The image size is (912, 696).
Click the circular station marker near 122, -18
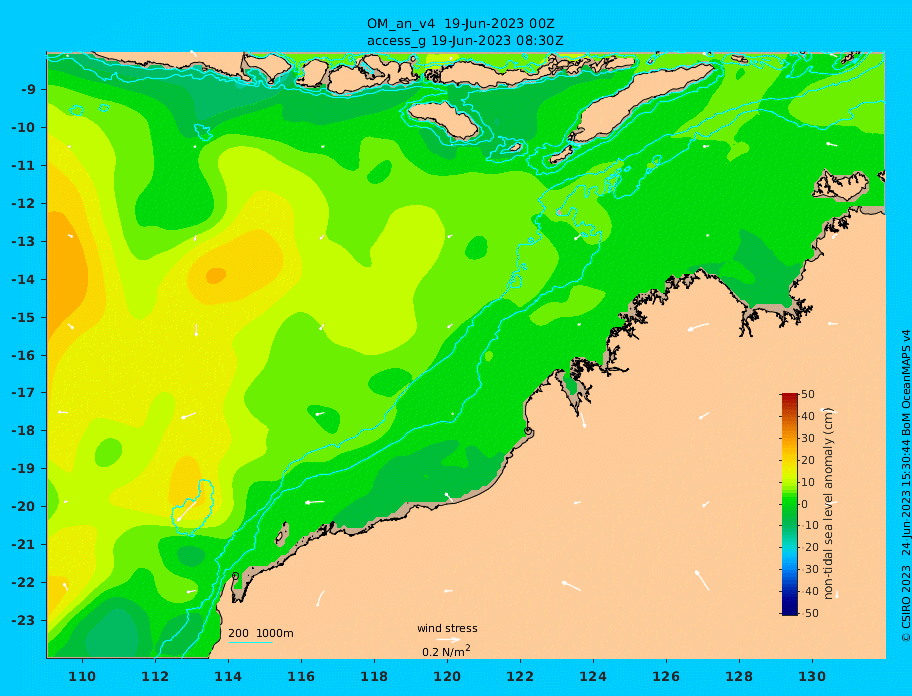(528, 431)
